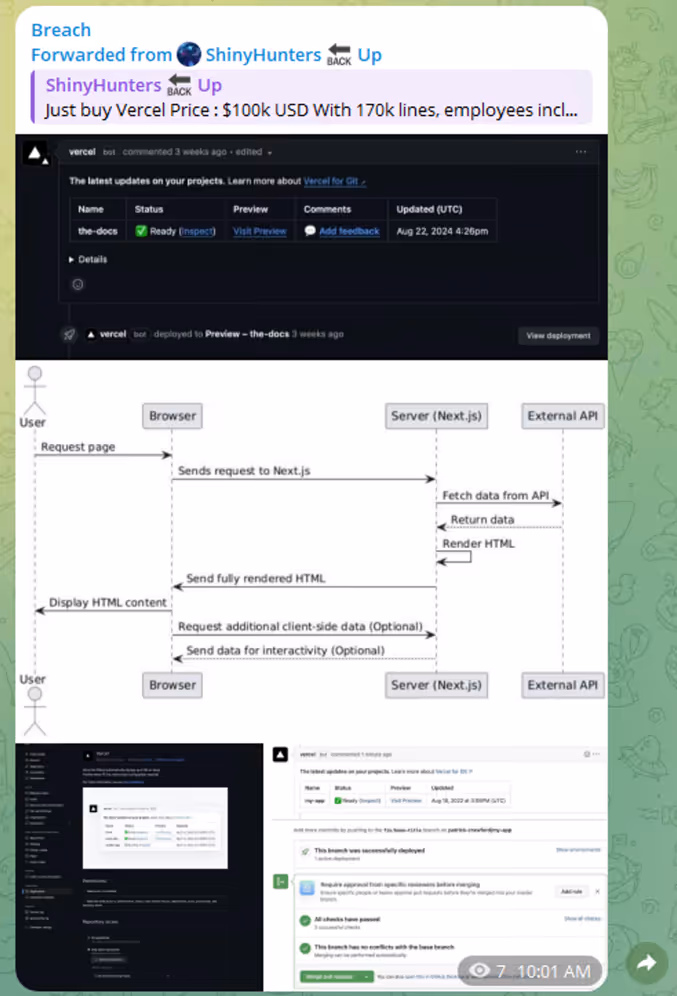Click the Aug 22, 2024 4:26pm cell
This screenshot has width=677, height=996.
click(442, 231)
